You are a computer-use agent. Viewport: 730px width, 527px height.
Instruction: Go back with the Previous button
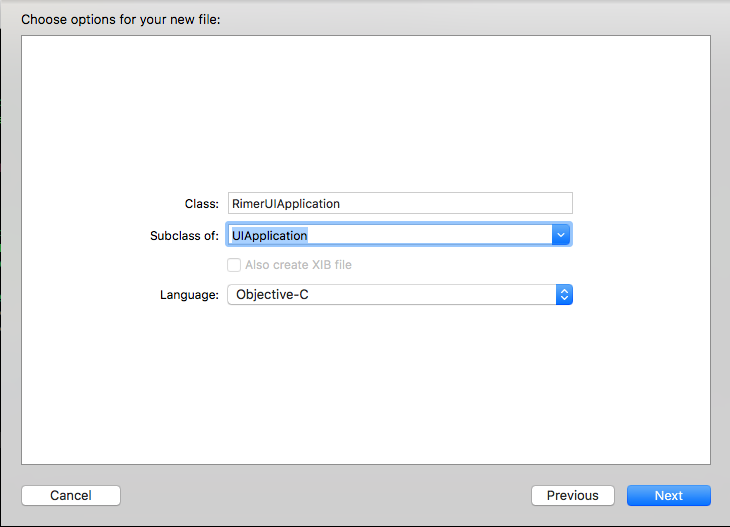573,495
